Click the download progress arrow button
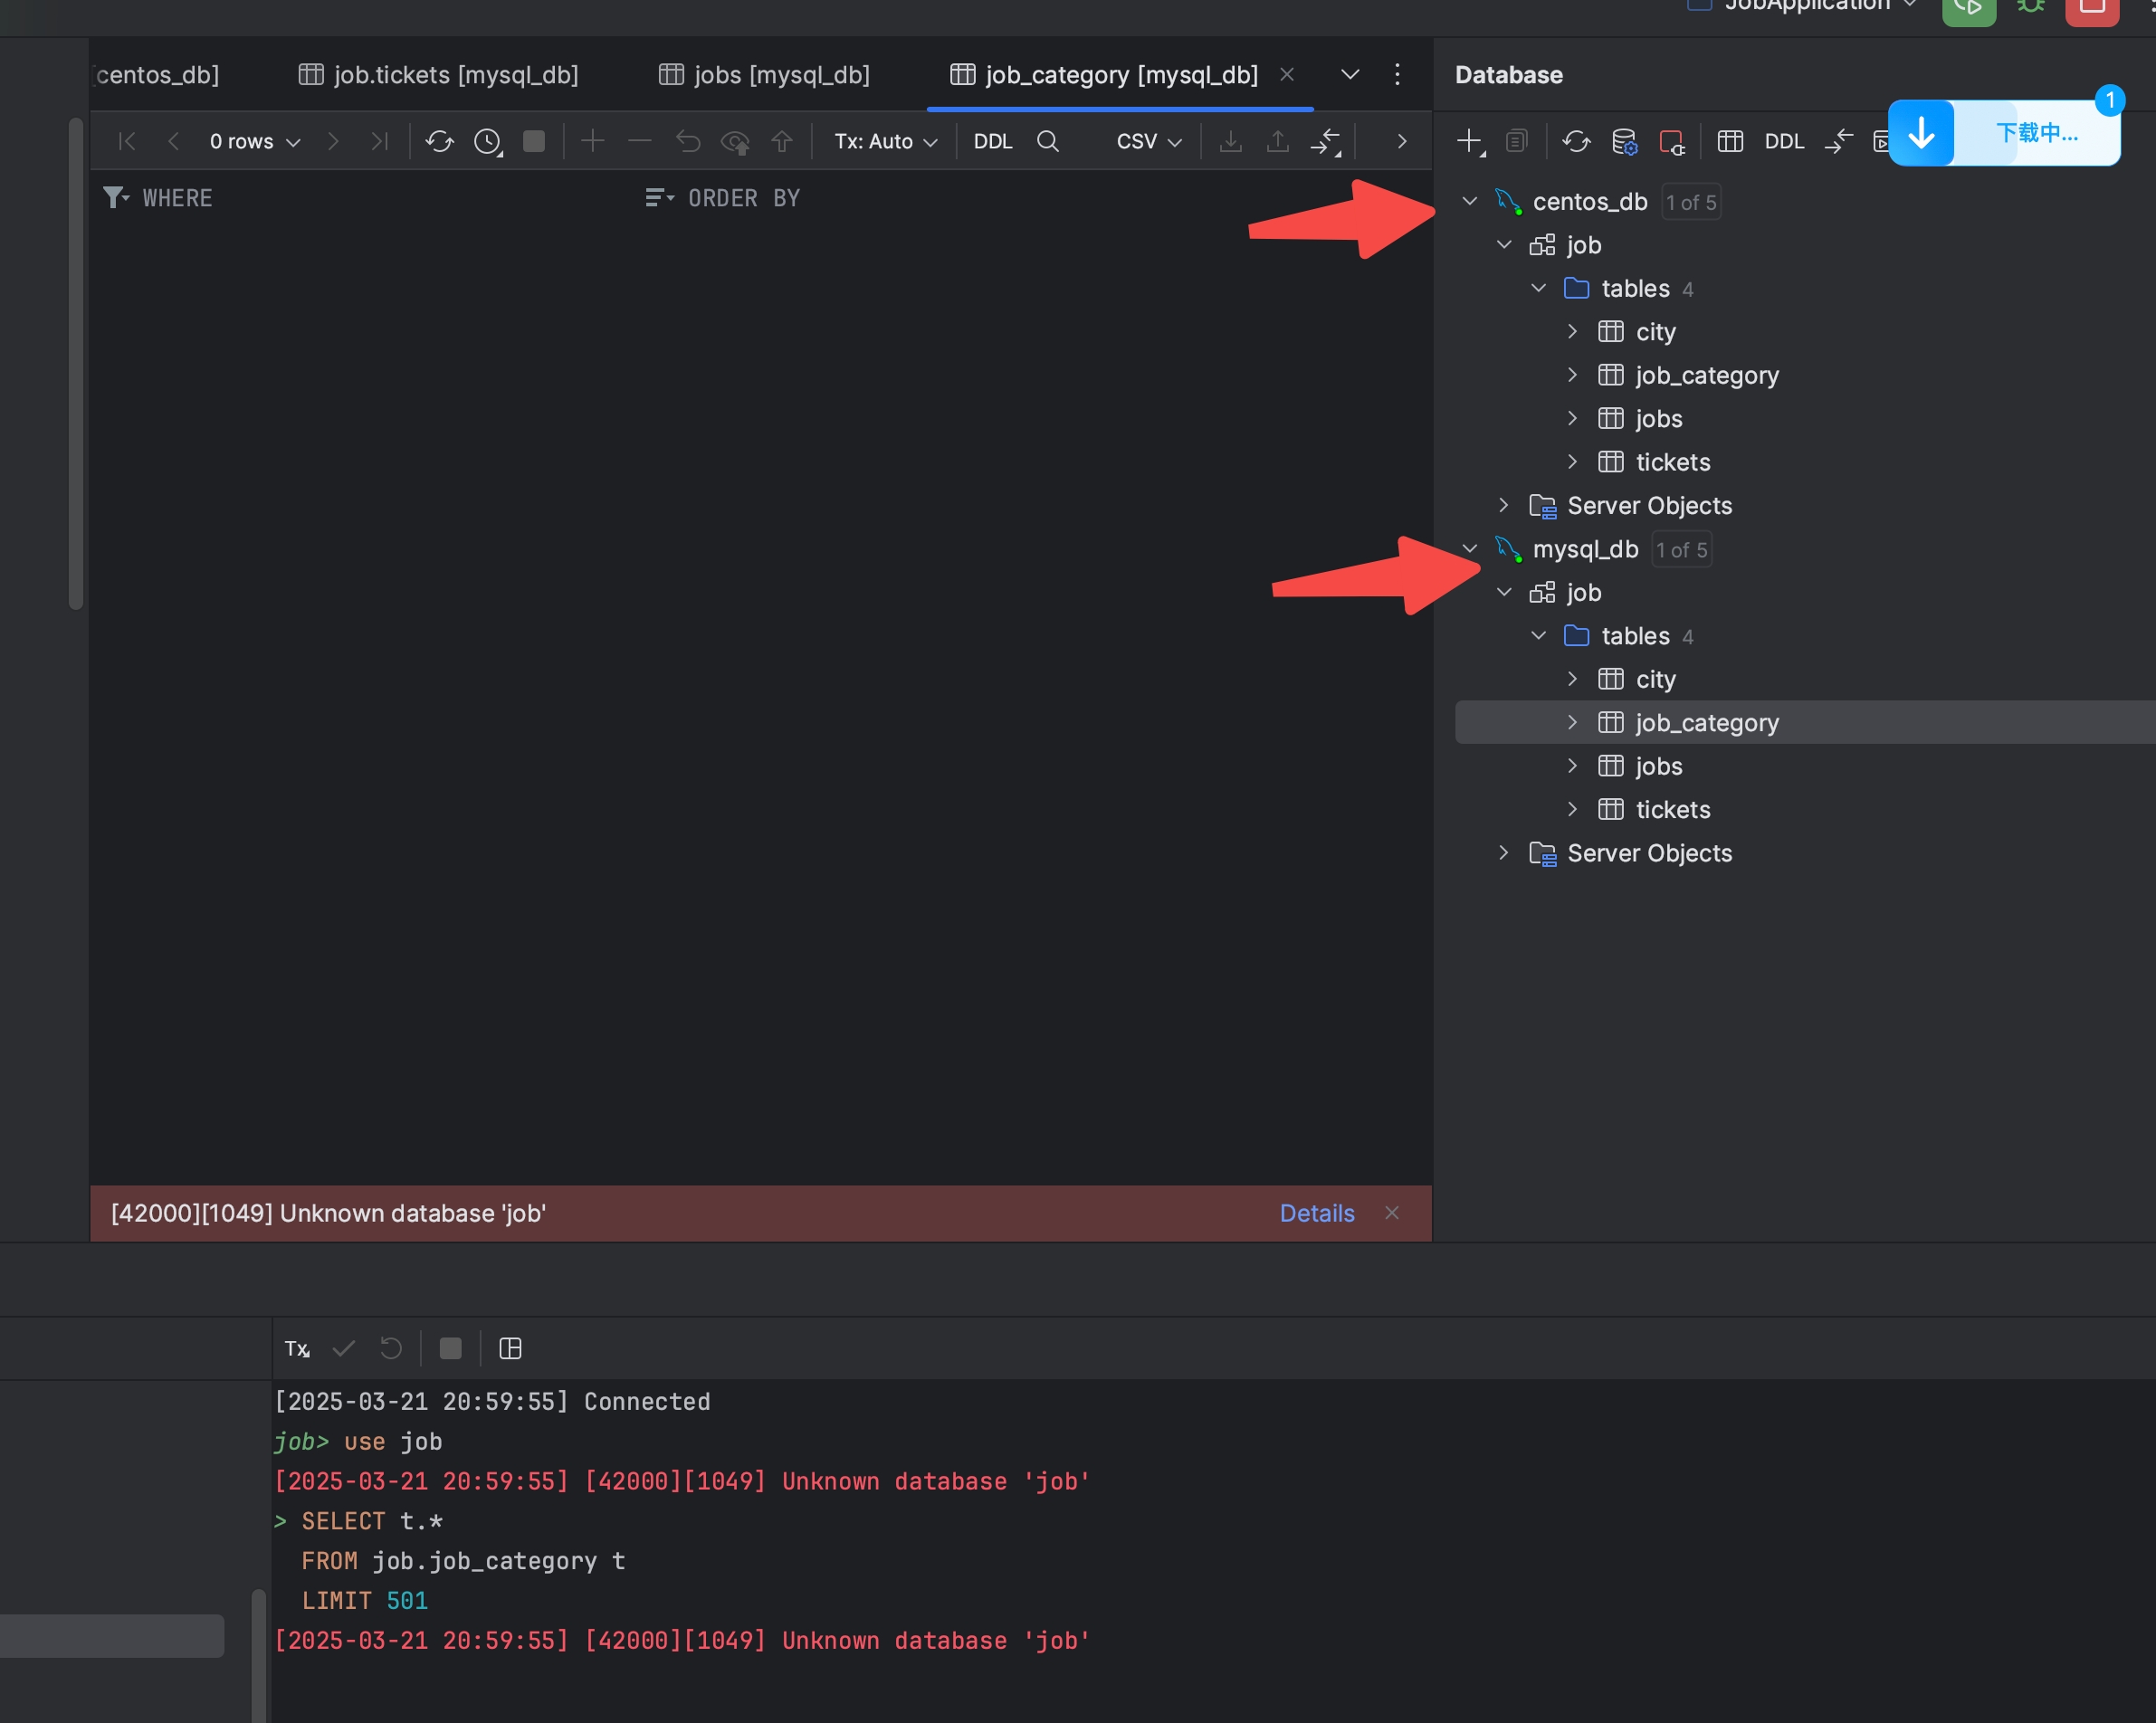 pos(1922,133)
